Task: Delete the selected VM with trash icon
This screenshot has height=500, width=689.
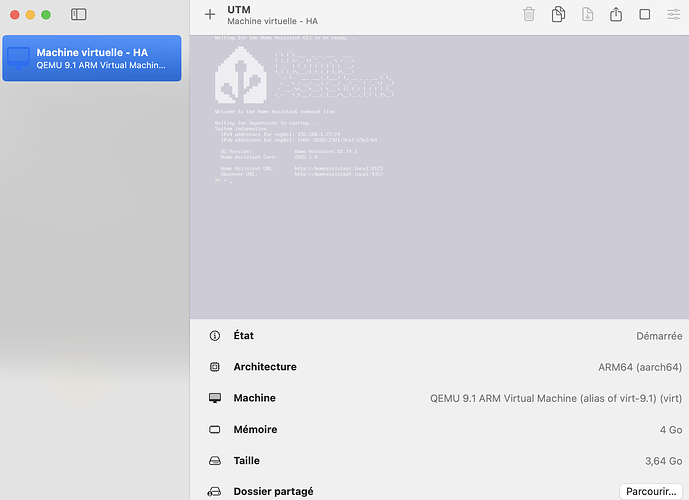Action: 529,14
